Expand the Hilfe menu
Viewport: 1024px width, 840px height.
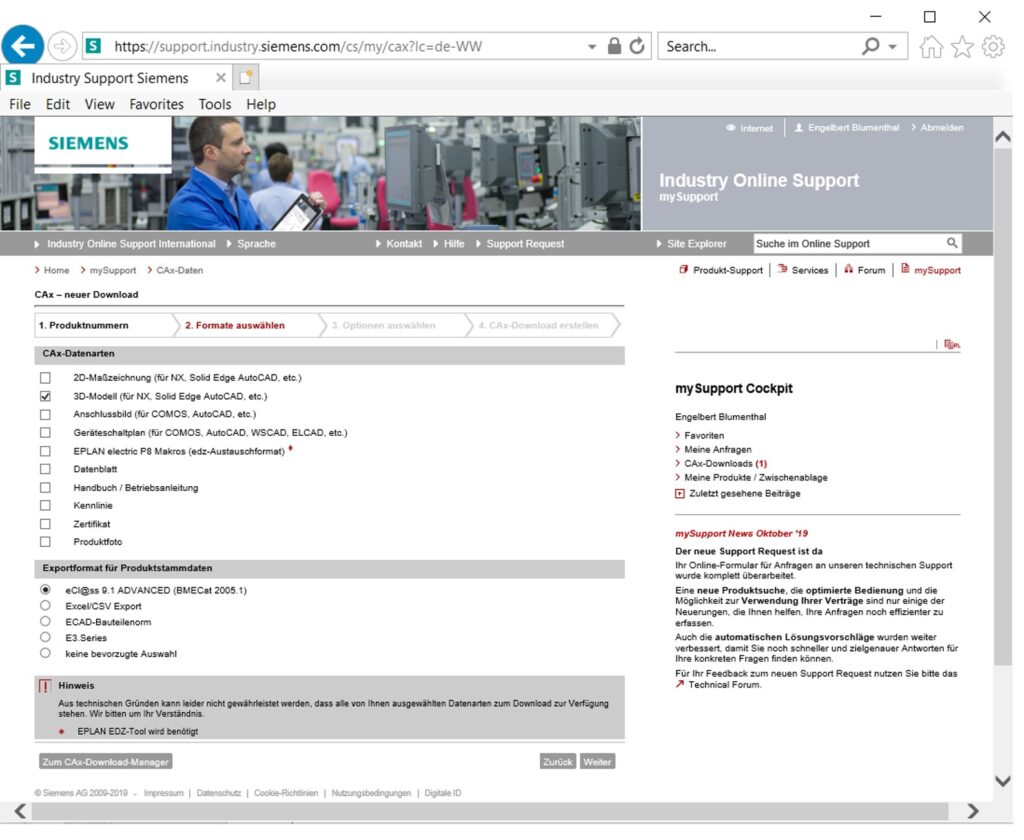pyautogui.click(x=449, y=244)
